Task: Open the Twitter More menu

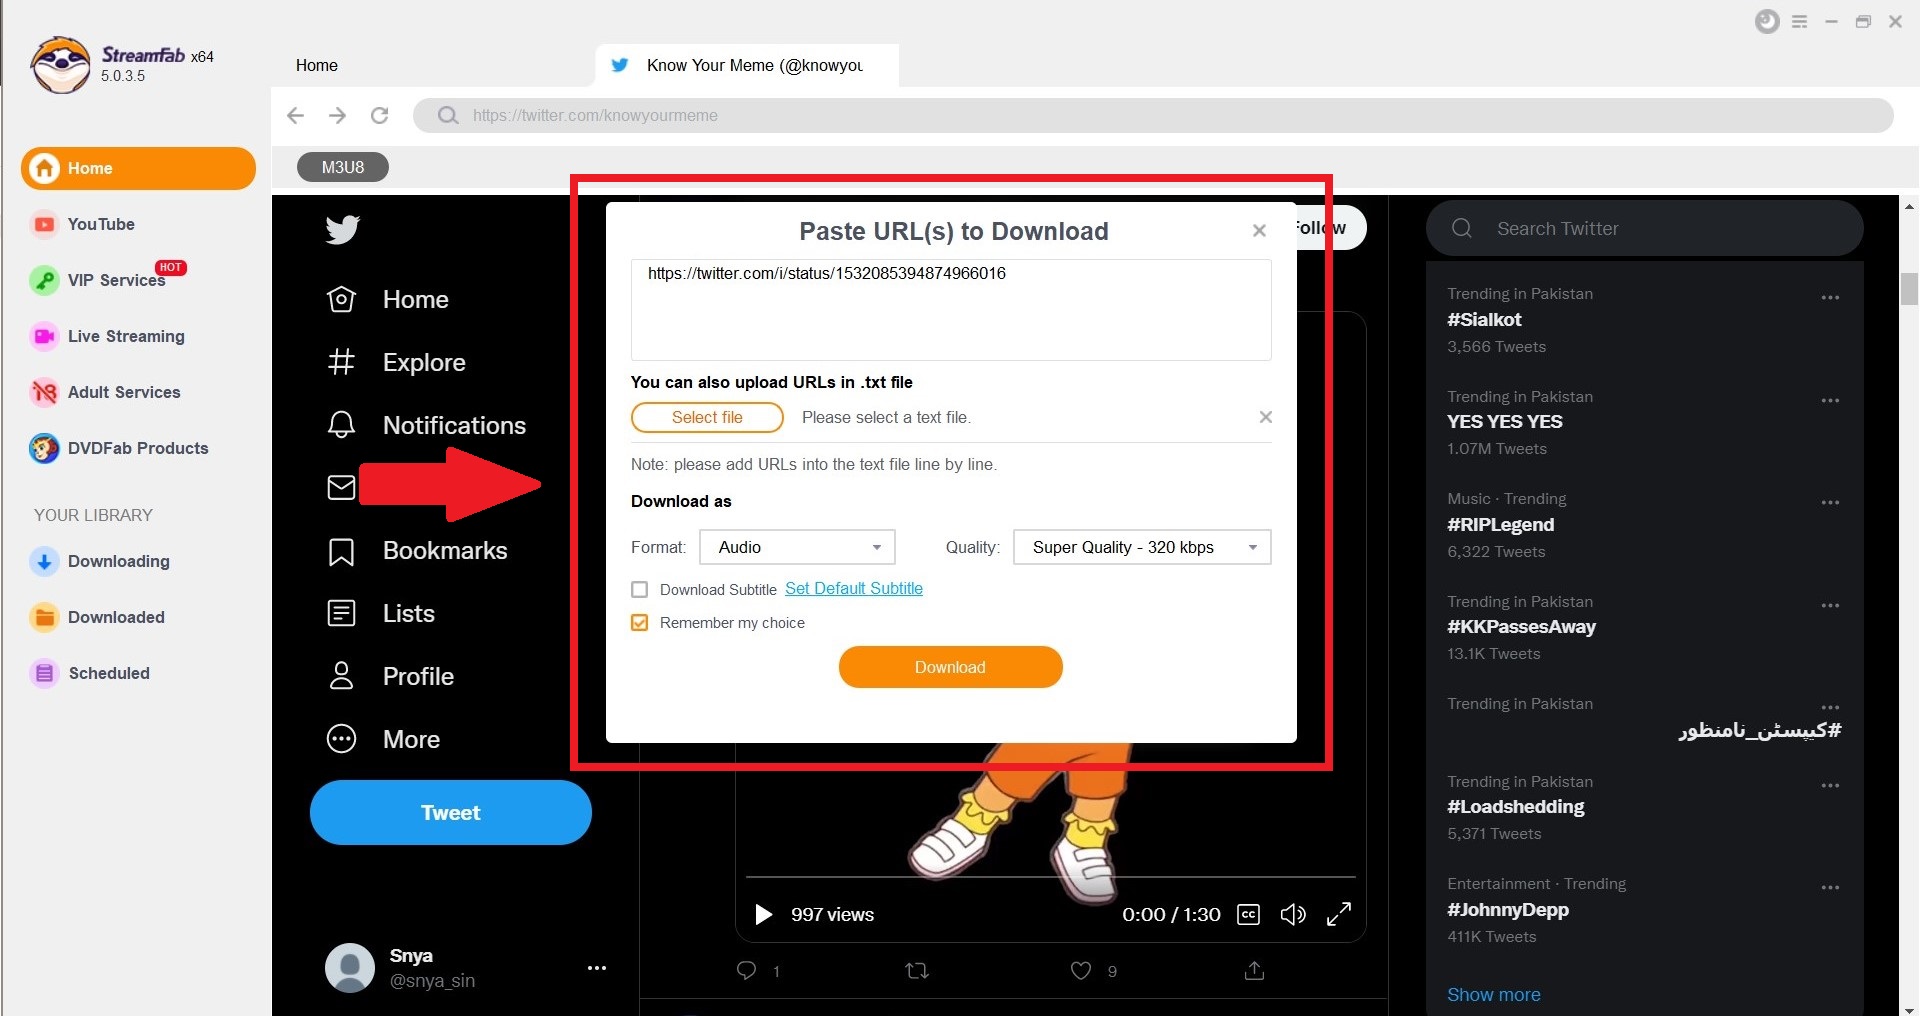Action: pyautogui.click(x=384, y=739)
